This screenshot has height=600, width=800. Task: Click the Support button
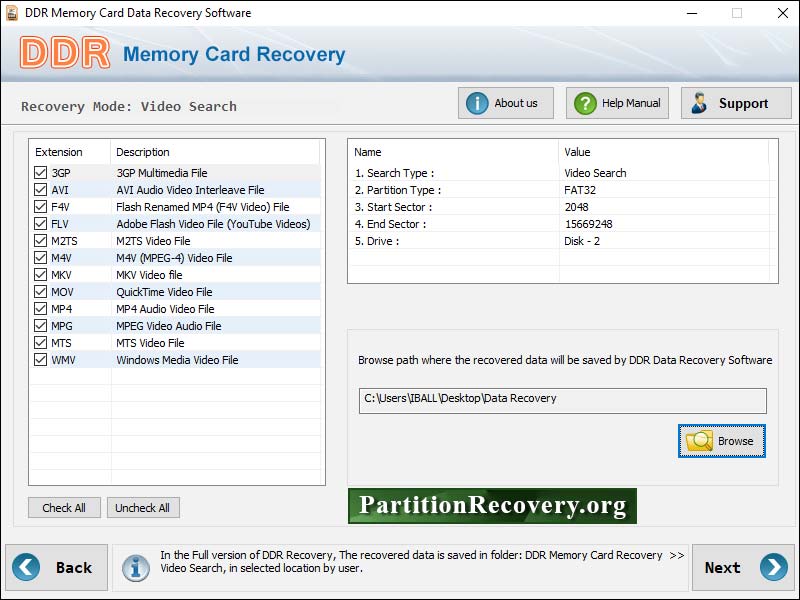pos(736,103)
